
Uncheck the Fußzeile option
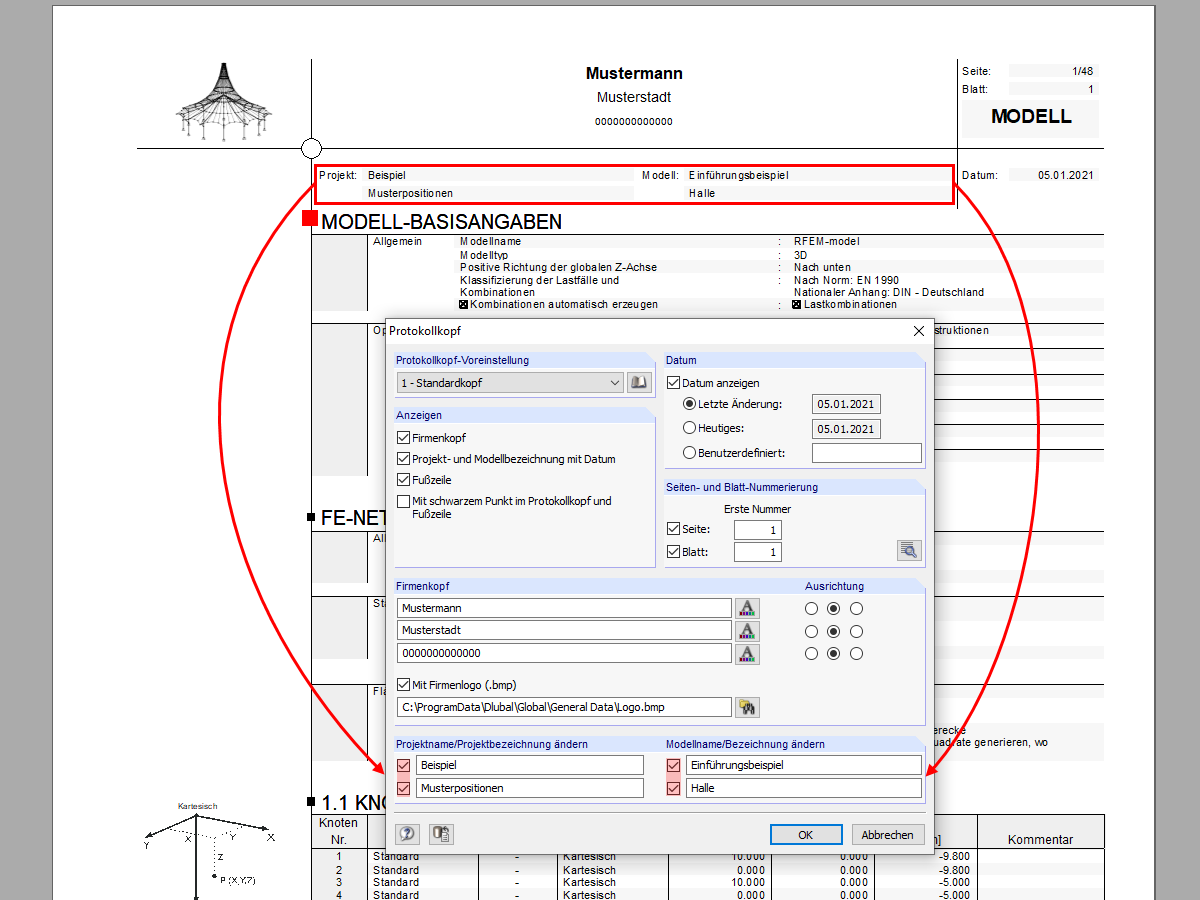pos(404,480)
